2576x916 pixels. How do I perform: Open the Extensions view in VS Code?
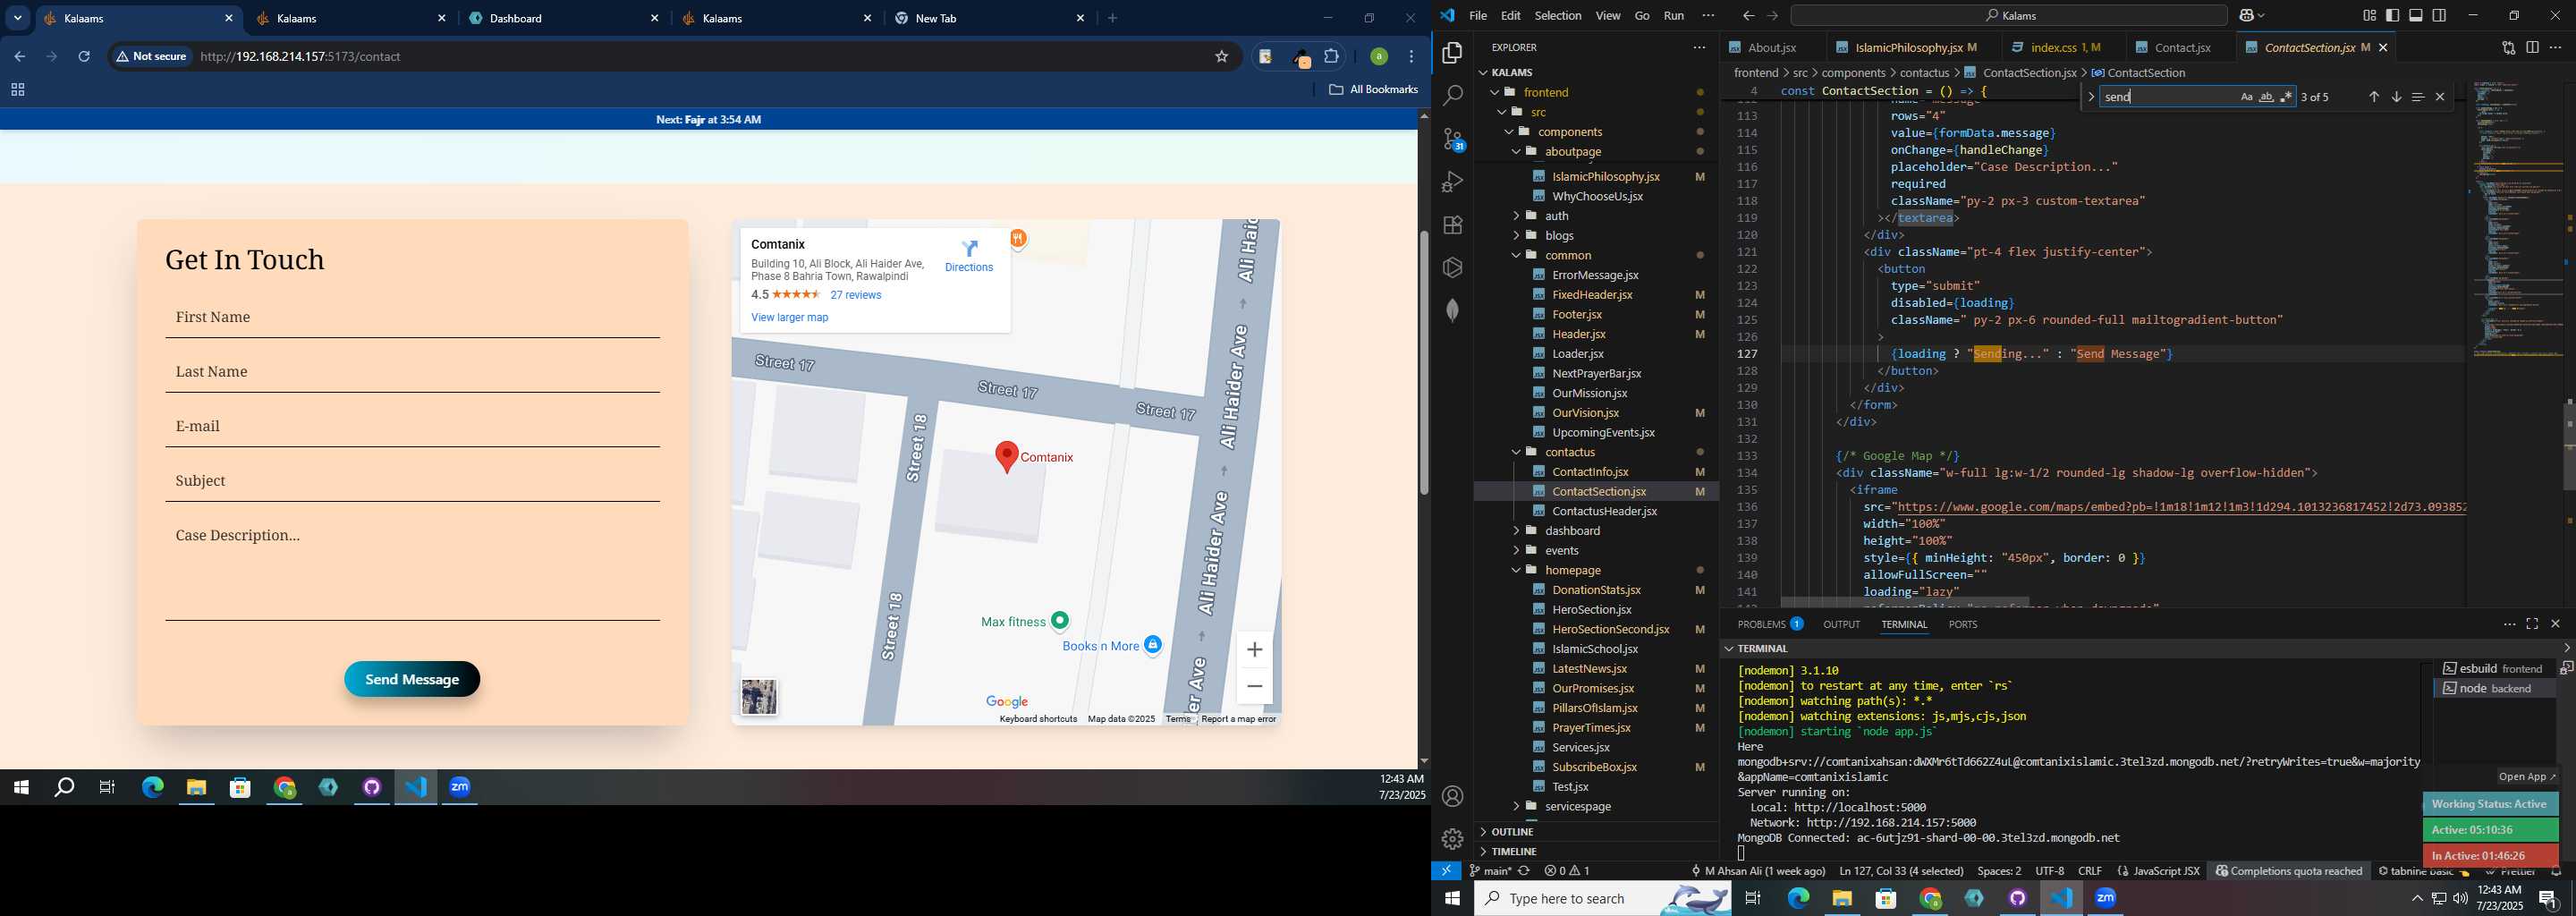tap(1452, 225)
